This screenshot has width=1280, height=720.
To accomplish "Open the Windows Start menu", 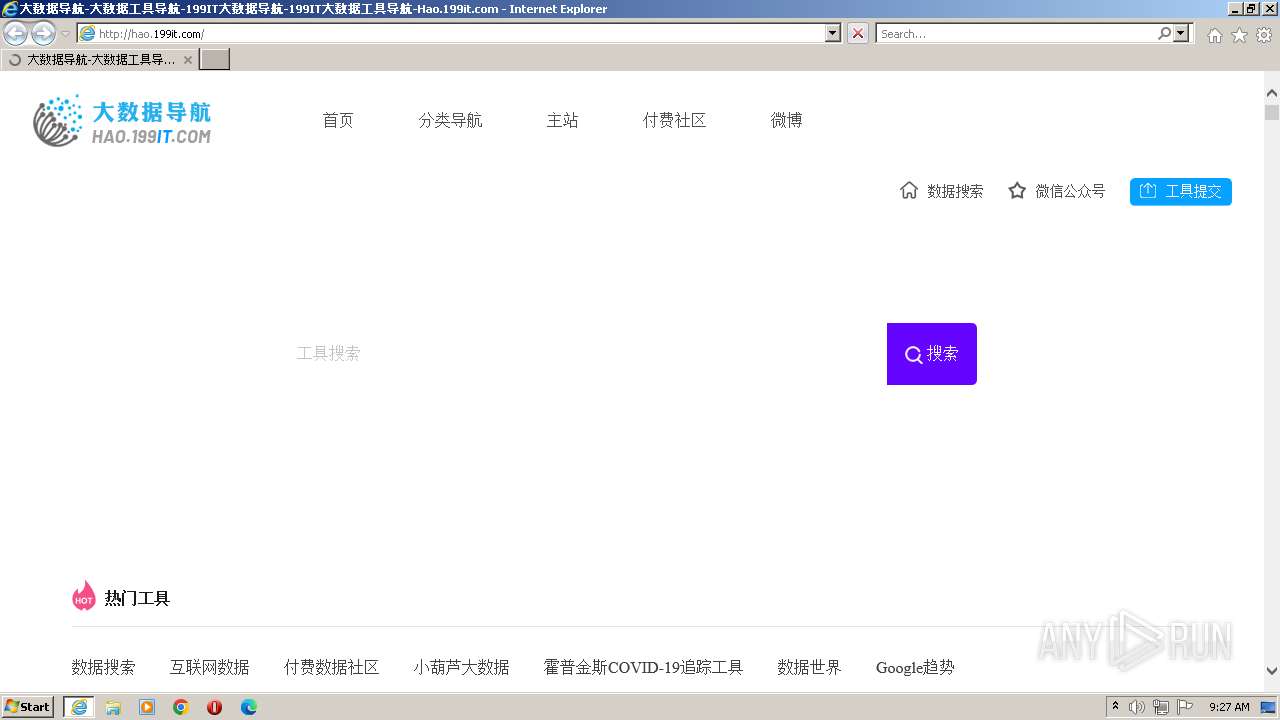I will click(x=28, y=707).
